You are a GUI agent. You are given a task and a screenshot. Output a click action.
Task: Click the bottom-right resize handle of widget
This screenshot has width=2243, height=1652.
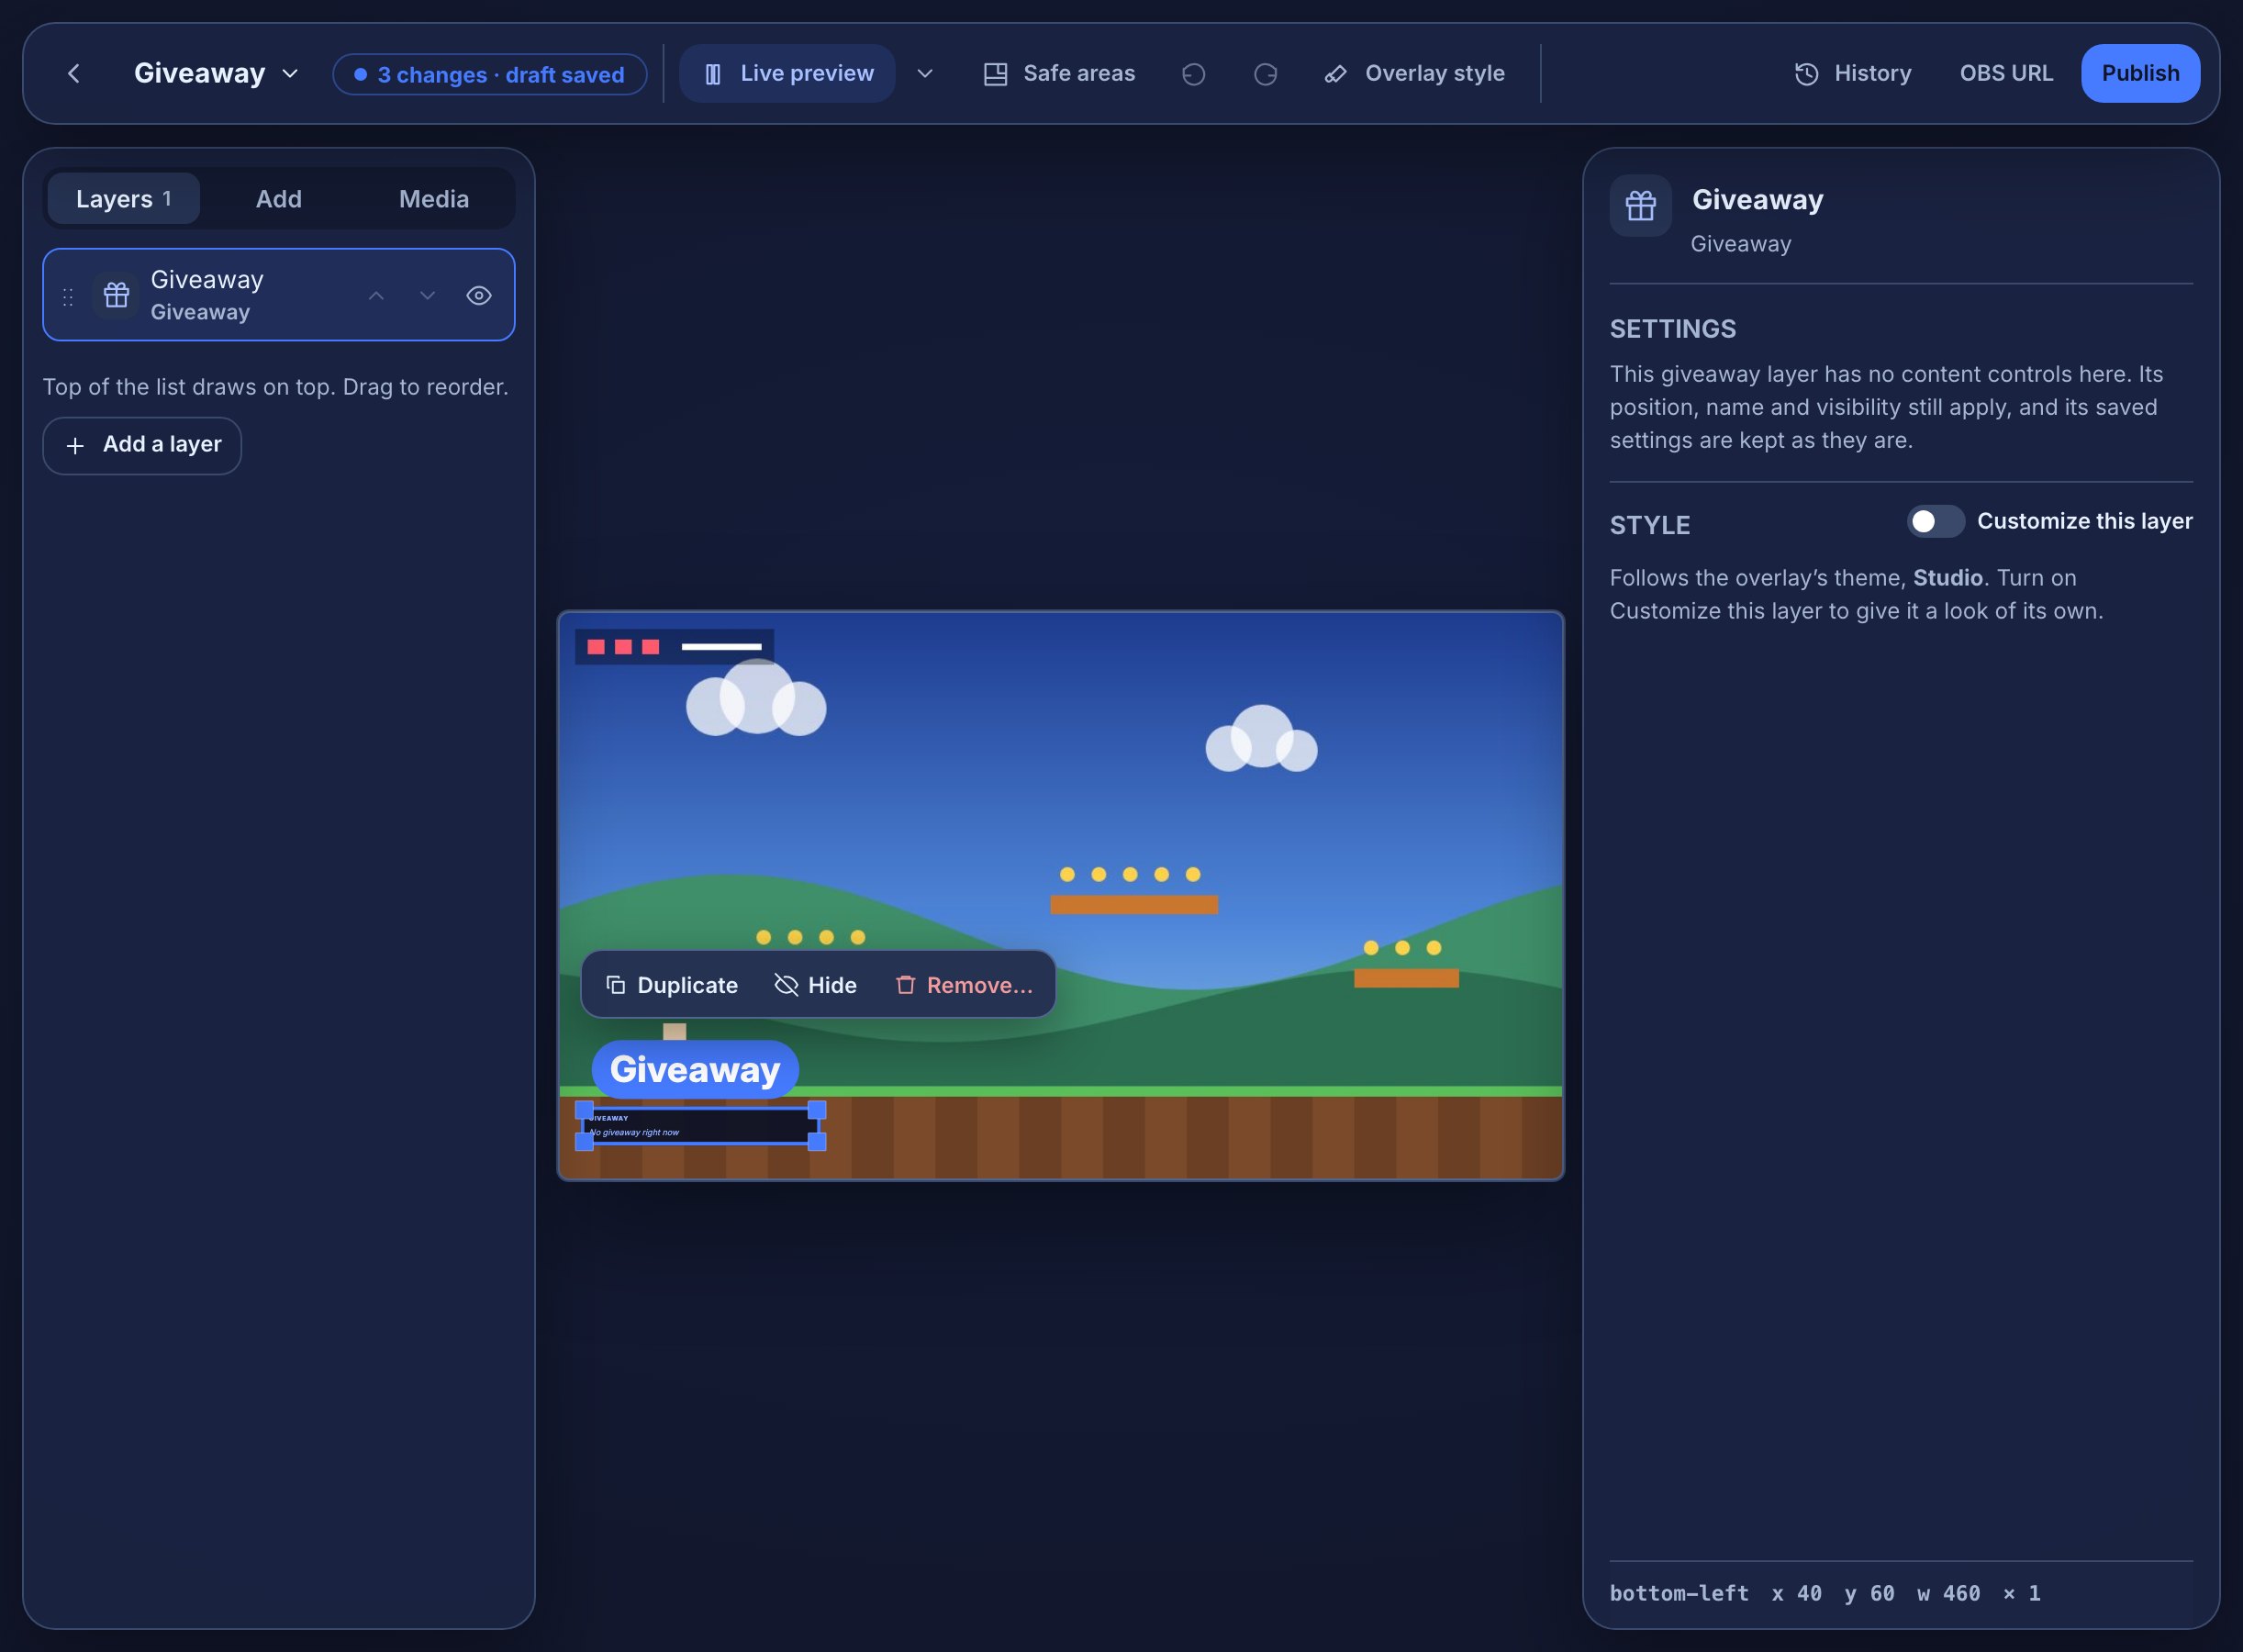[x=817, y=1142]
